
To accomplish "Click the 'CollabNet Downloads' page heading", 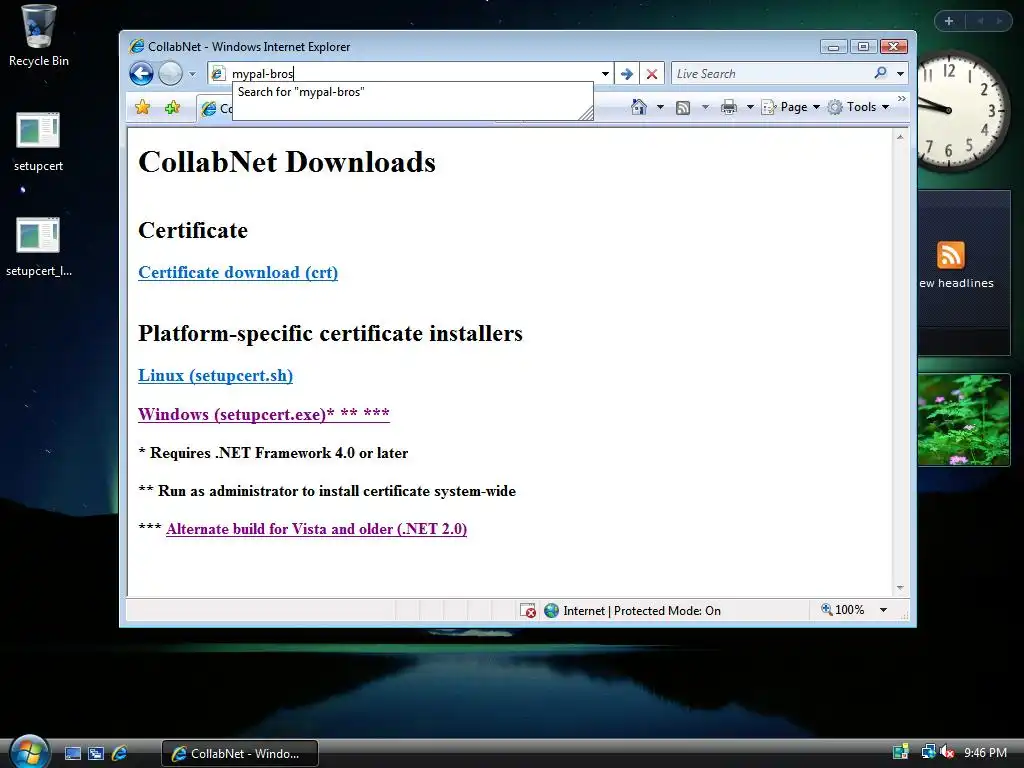I will 287,162.
